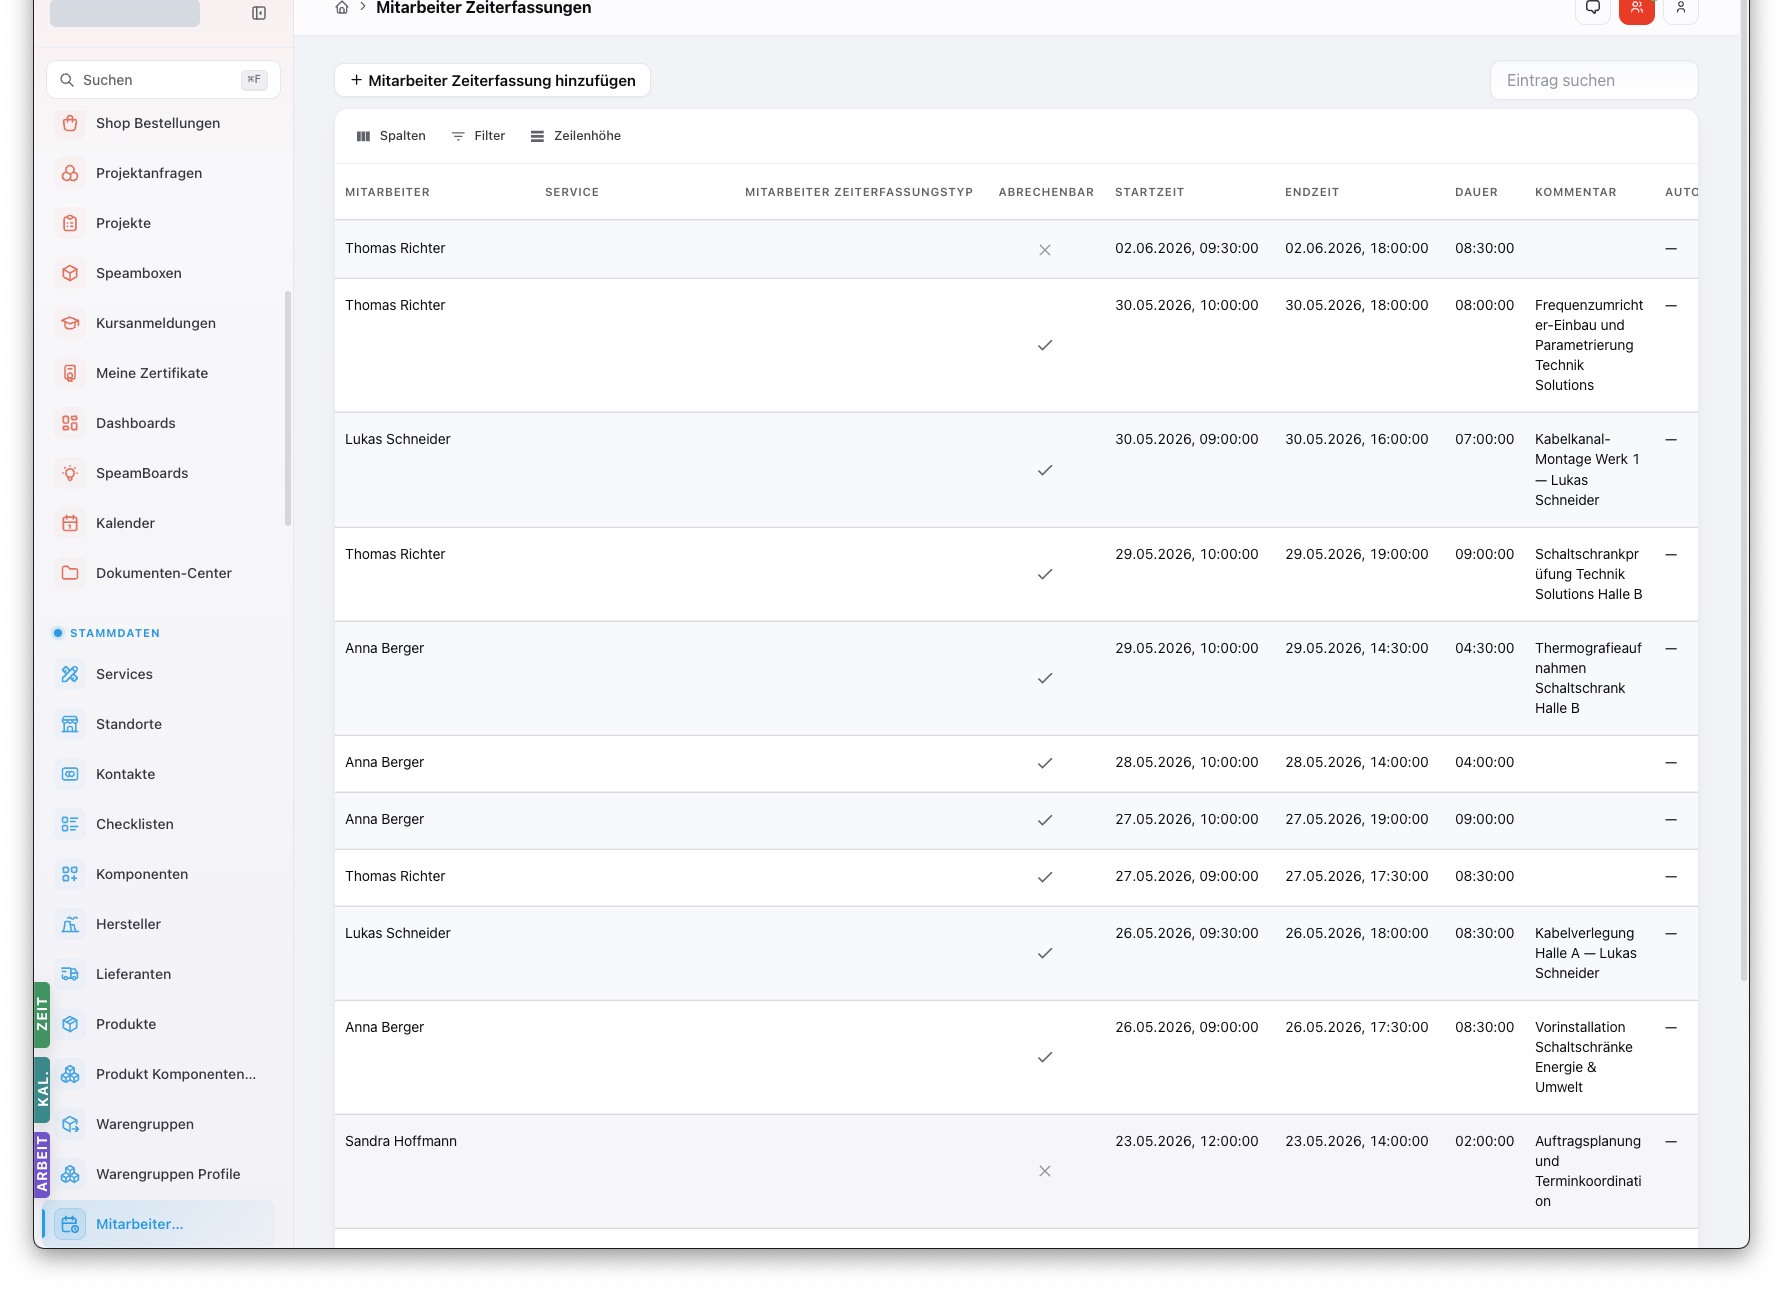
Task: Open the user profile icon
Action: coord(1681,8)
